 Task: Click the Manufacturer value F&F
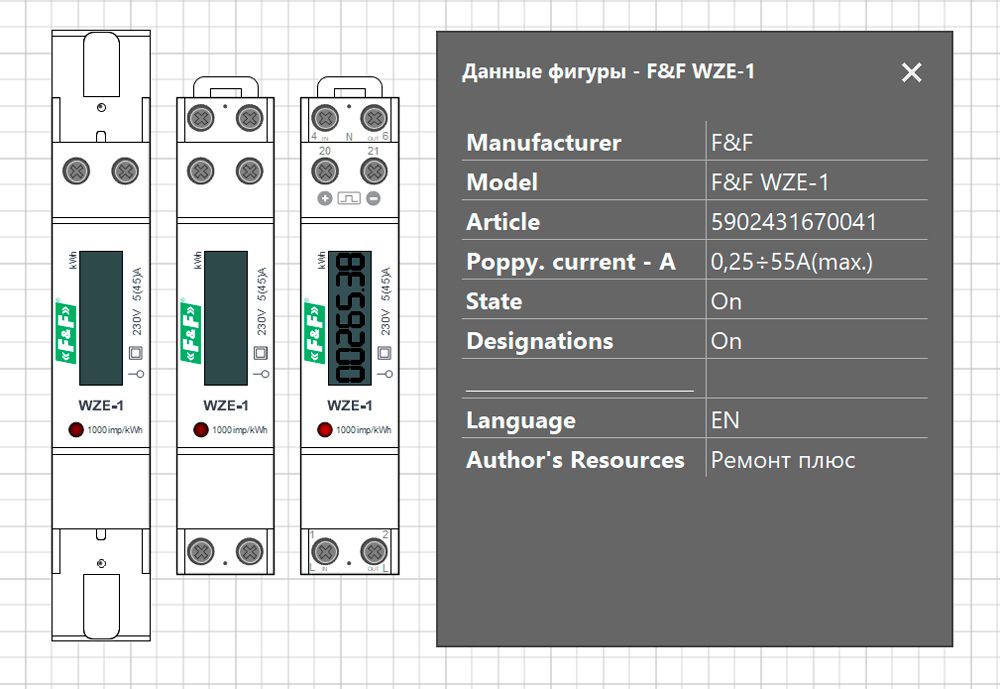(x=732, y=142)
